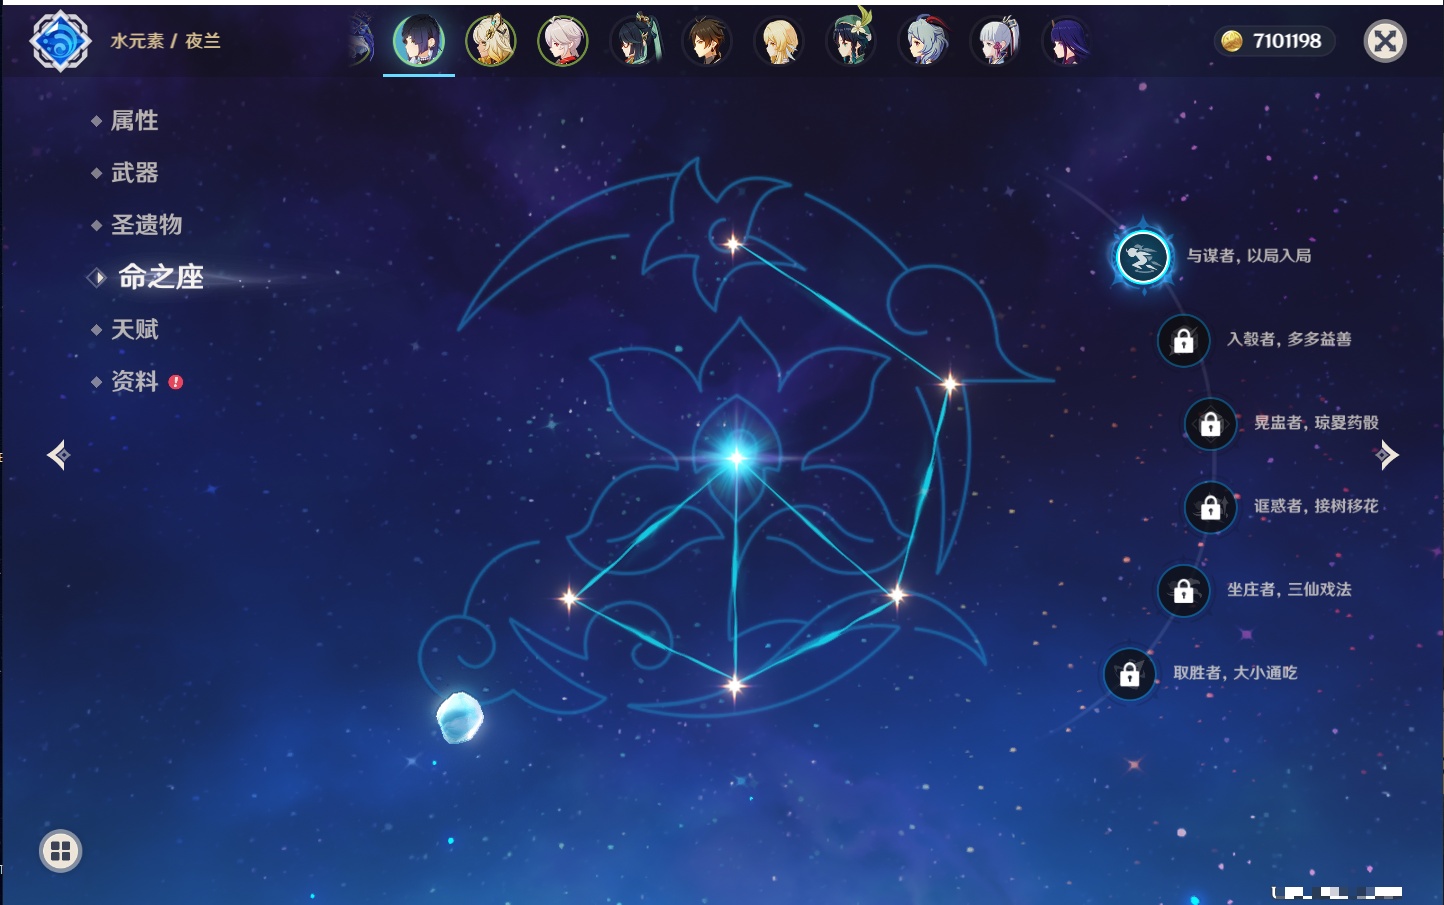This screenshot has height=905, width=1444.
Task: Select the partially visible first character portrait
Action: point(362,41)
